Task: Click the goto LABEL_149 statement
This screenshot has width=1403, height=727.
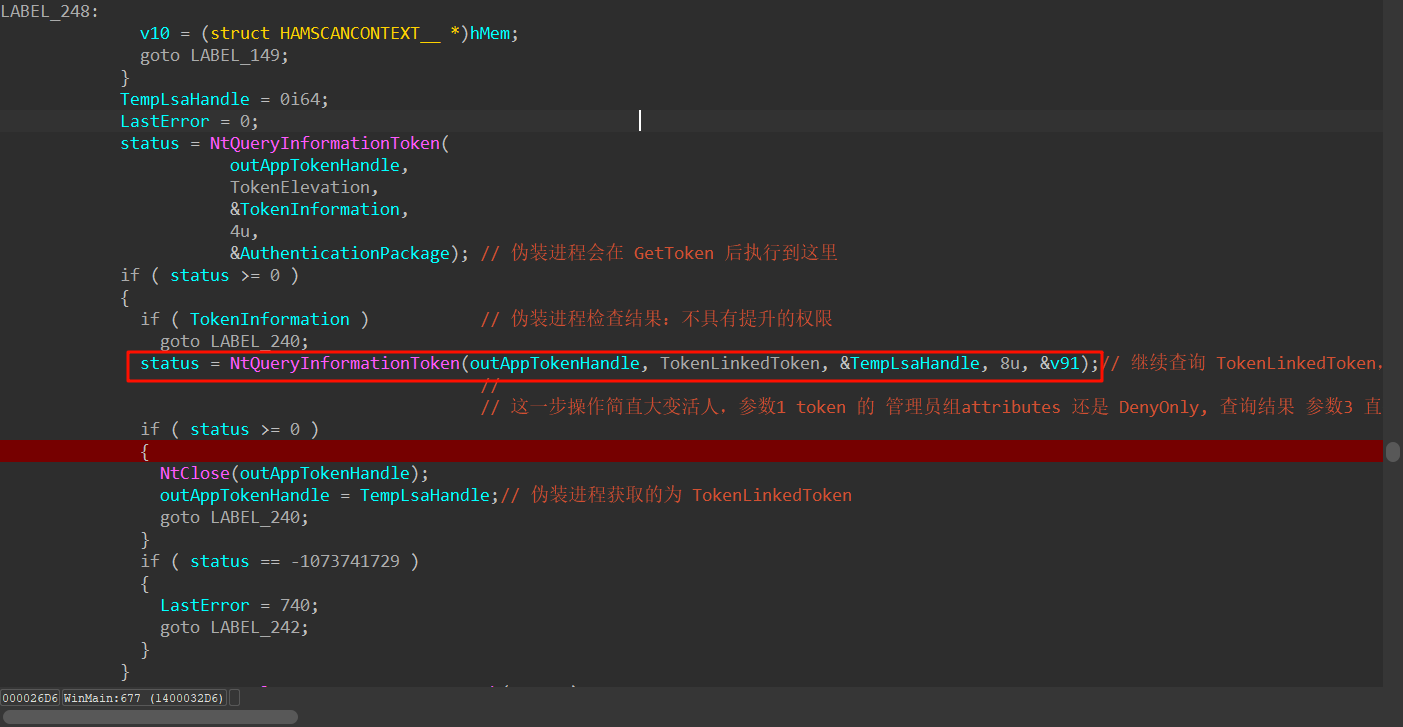Action: click(213, 55)
